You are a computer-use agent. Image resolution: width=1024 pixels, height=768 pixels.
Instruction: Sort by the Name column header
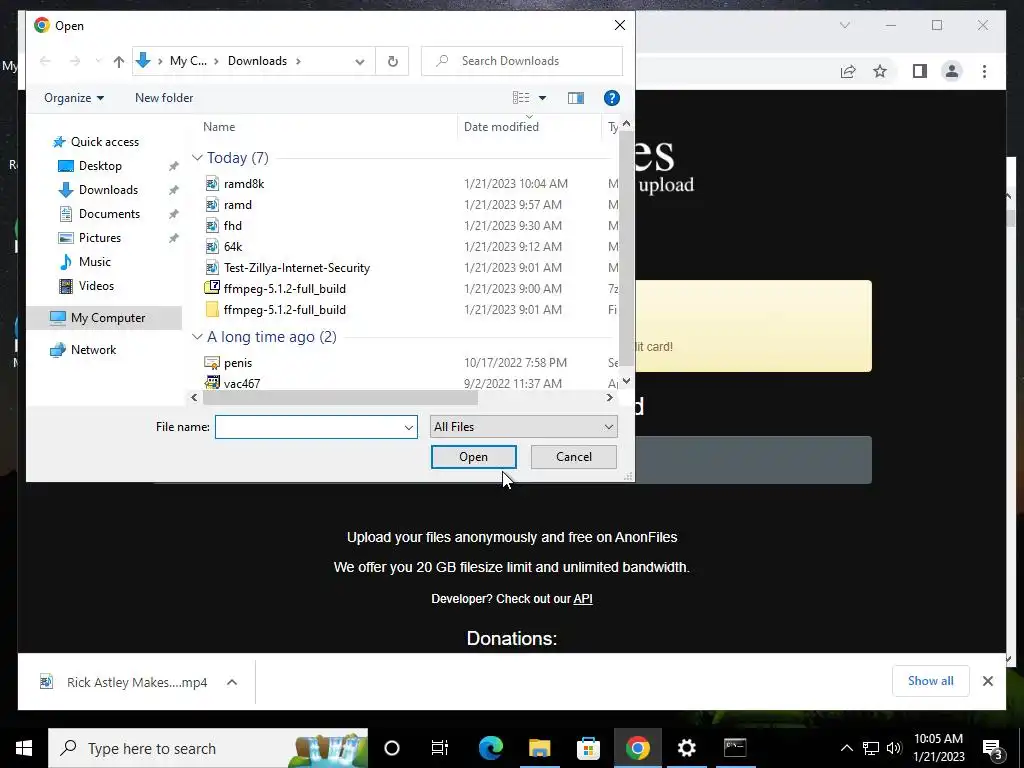[219, 127]
